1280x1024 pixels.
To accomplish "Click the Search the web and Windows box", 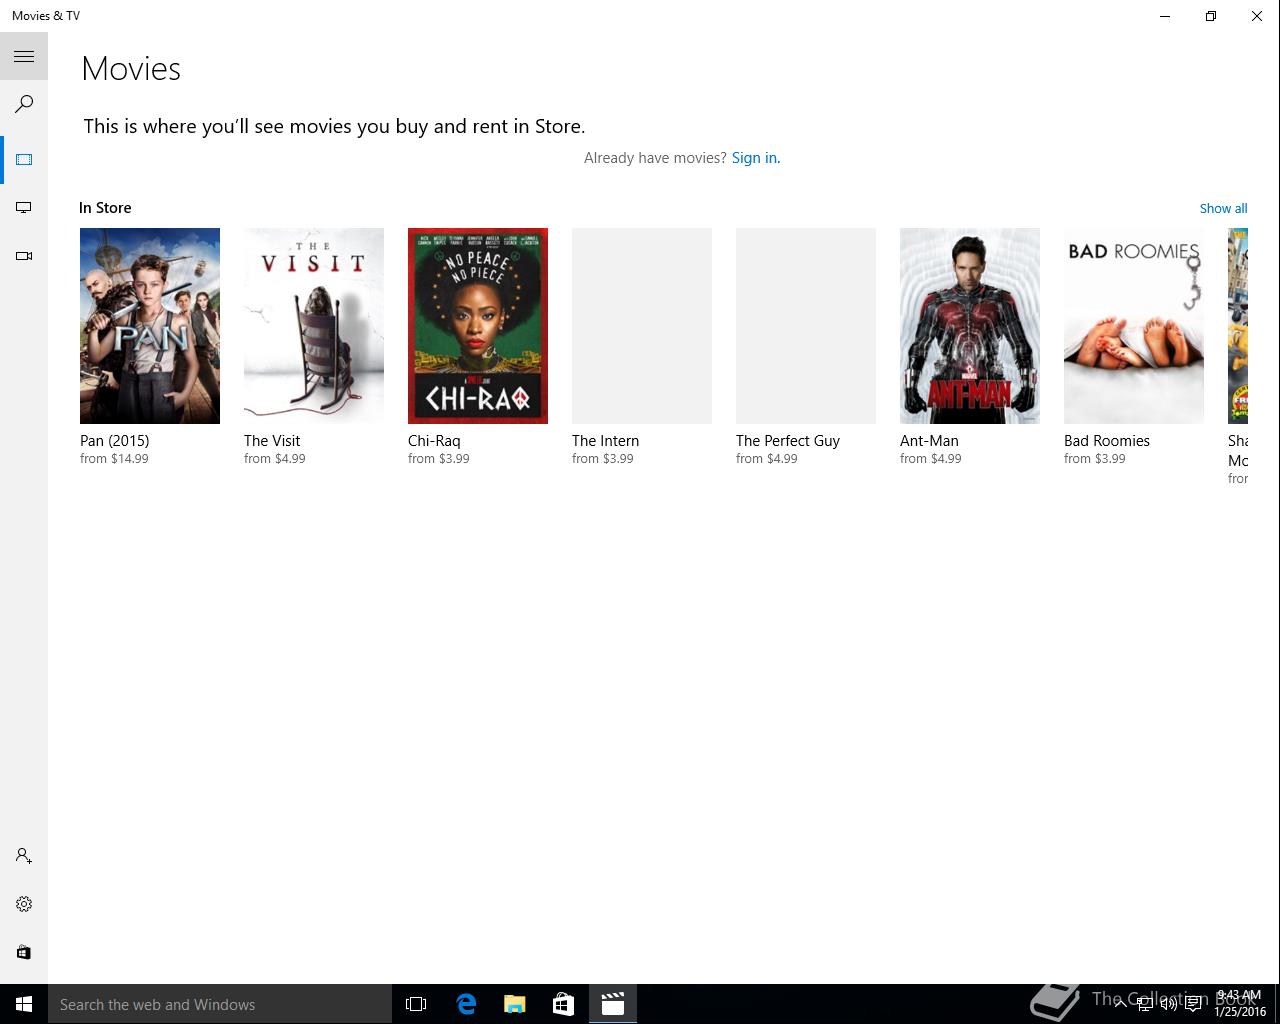I will coord(220,1004).
